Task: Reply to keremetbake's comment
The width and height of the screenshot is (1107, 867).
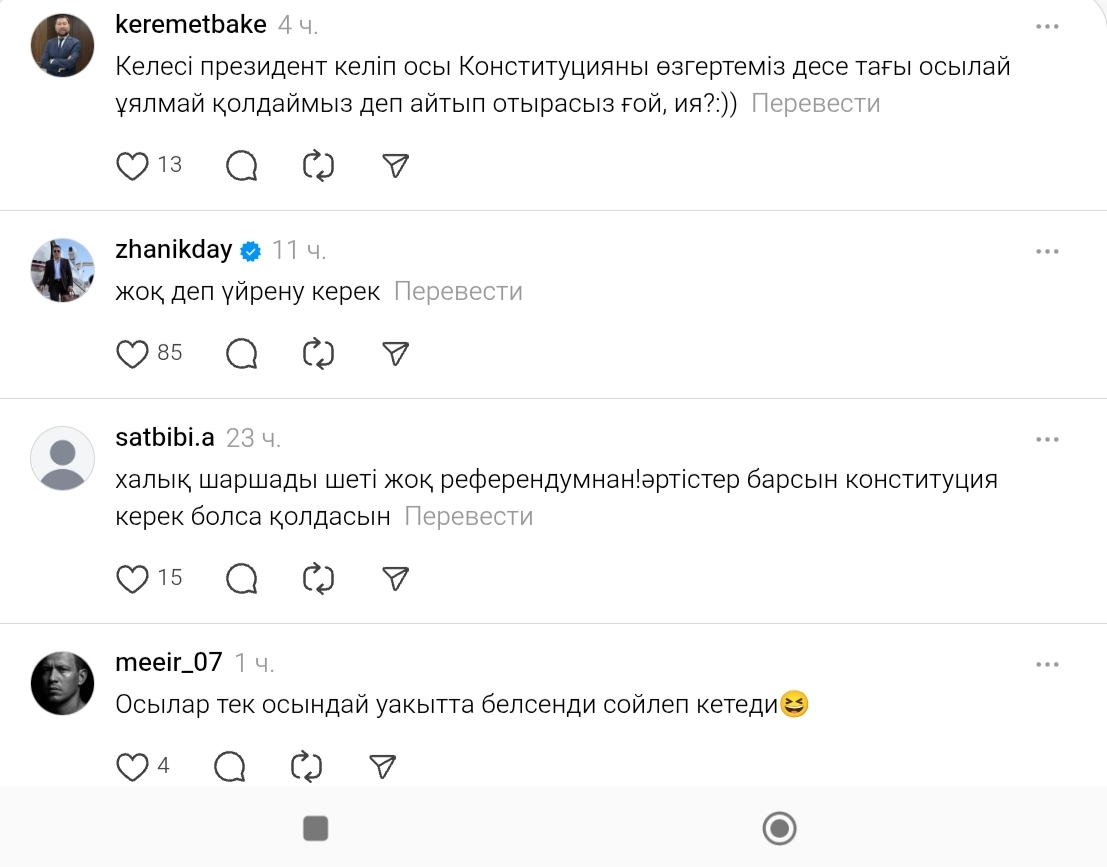Action: coord(242,166)
